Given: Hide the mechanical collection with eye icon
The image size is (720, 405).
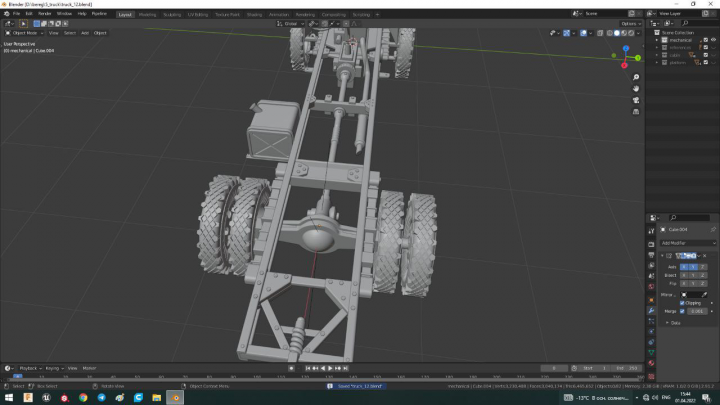Looking at the screenshot, I should click(714, 40).
